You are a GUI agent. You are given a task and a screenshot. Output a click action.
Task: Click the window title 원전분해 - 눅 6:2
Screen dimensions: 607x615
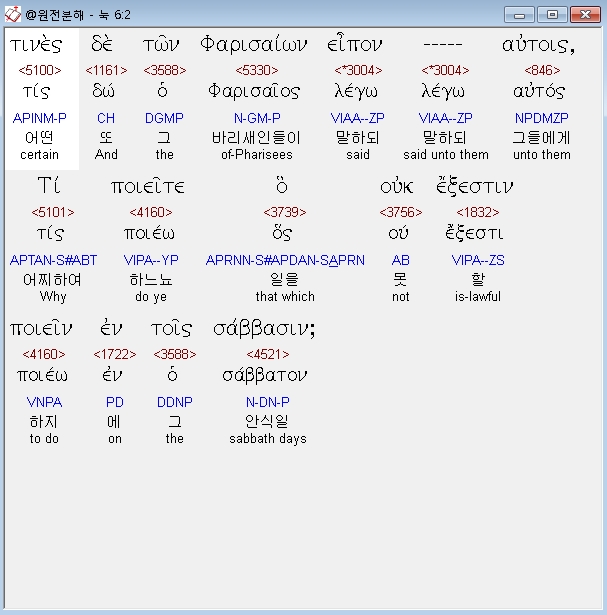78,15
